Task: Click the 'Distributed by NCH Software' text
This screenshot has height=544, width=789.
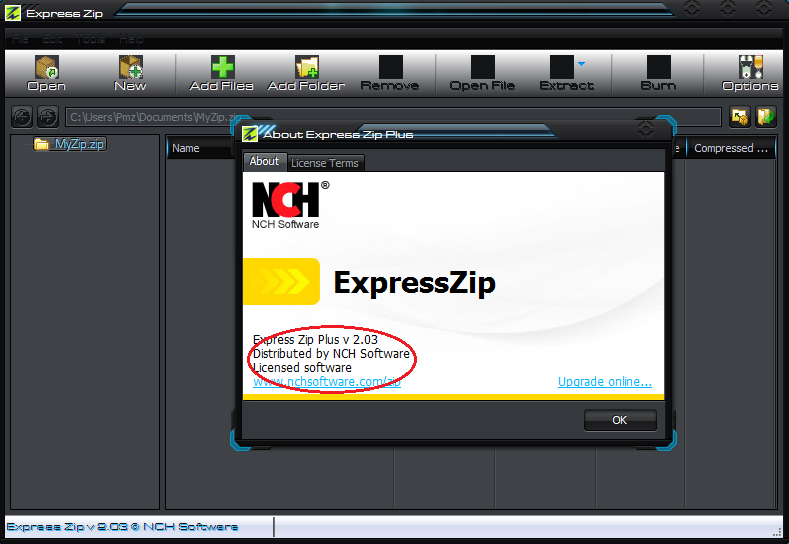Action: coord(331,354)
